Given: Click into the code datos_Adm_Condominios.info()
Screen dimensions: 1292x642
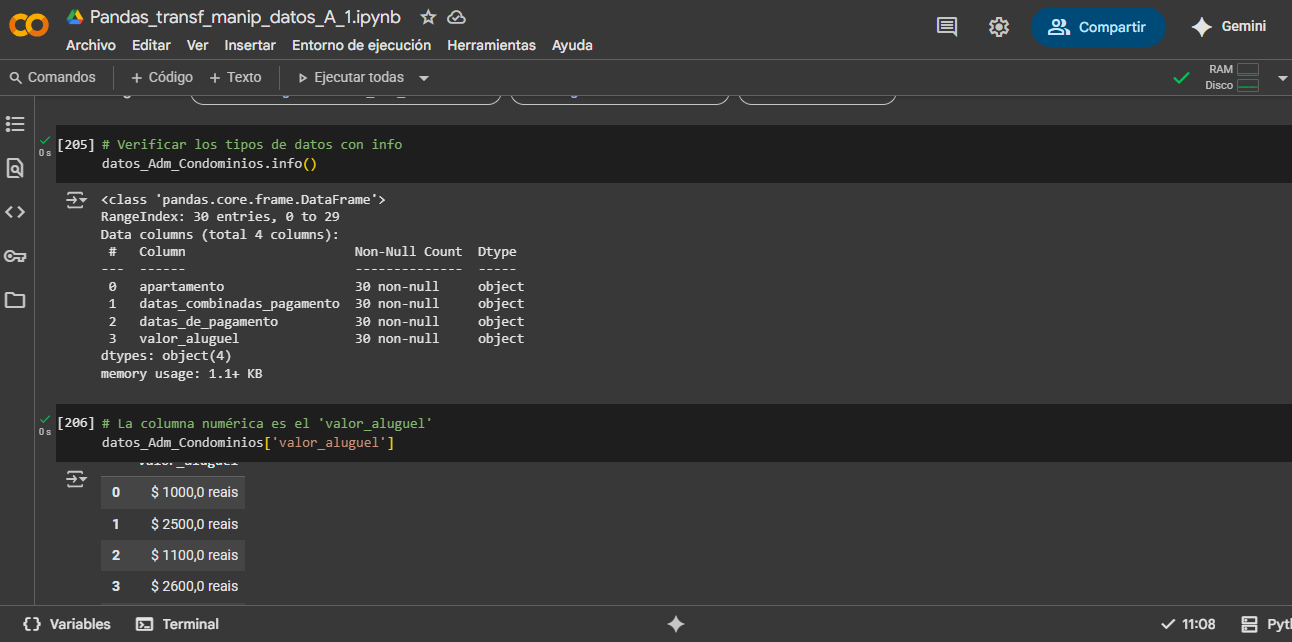Looking at the screenshot, I should point(209,162).
